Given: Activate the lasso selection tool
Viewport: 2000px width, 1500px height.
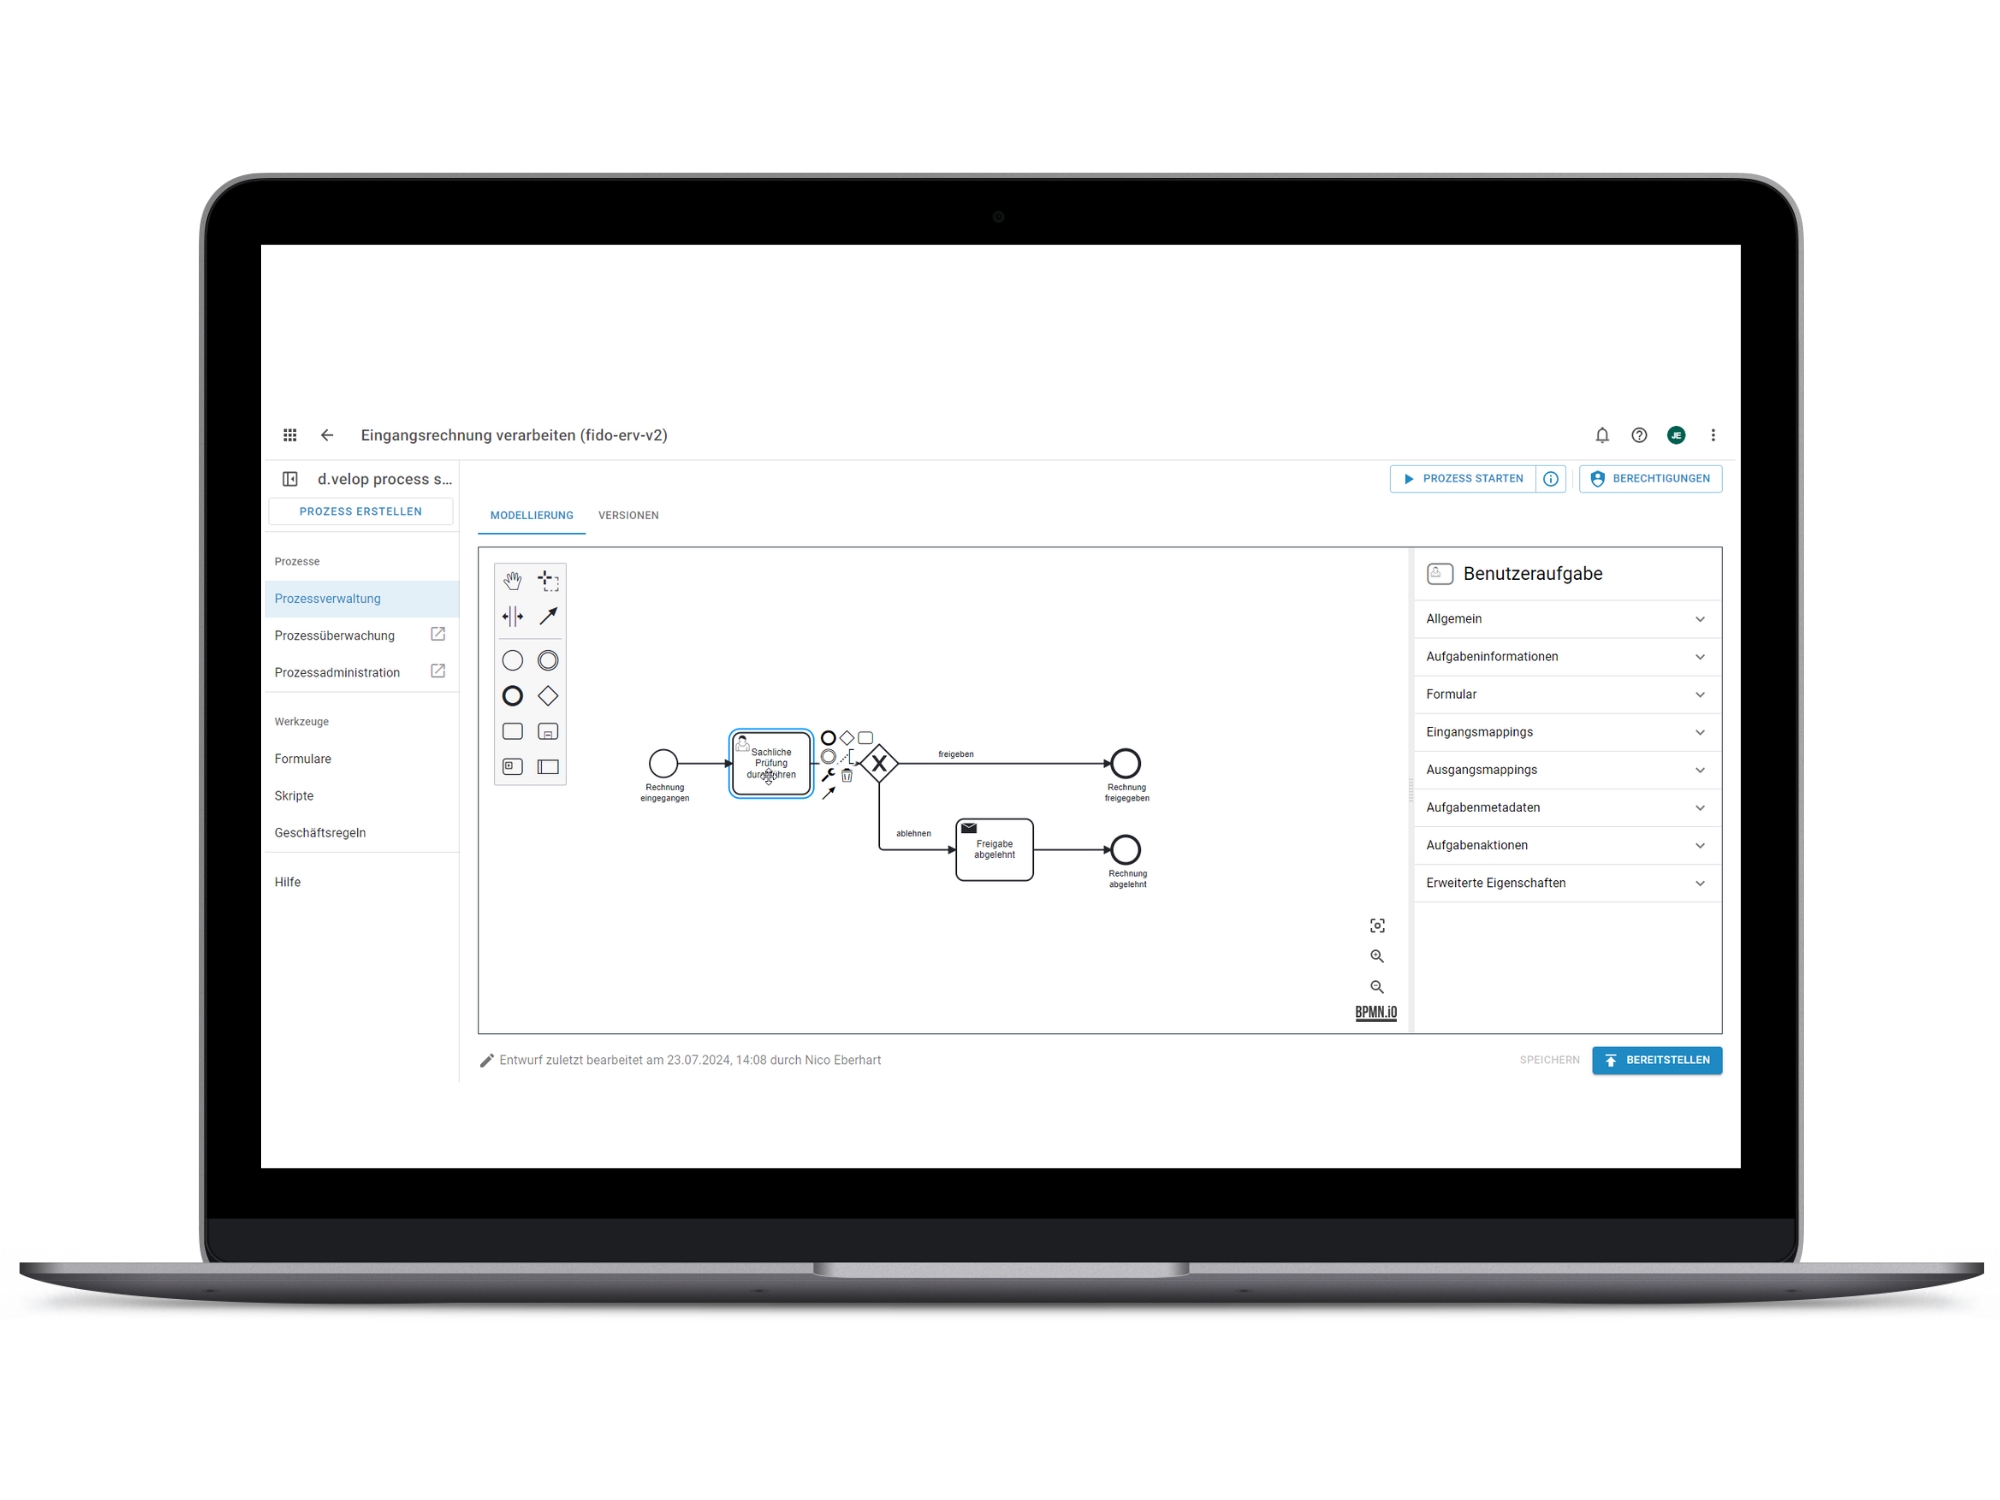Looking at the screenshot, I should [548, 580].
